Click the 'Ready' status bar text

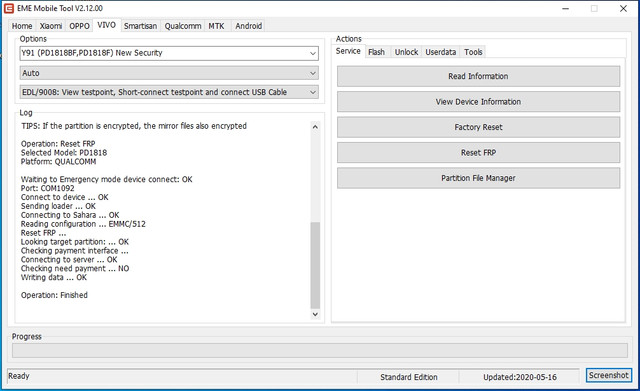(x=19, y=376)
